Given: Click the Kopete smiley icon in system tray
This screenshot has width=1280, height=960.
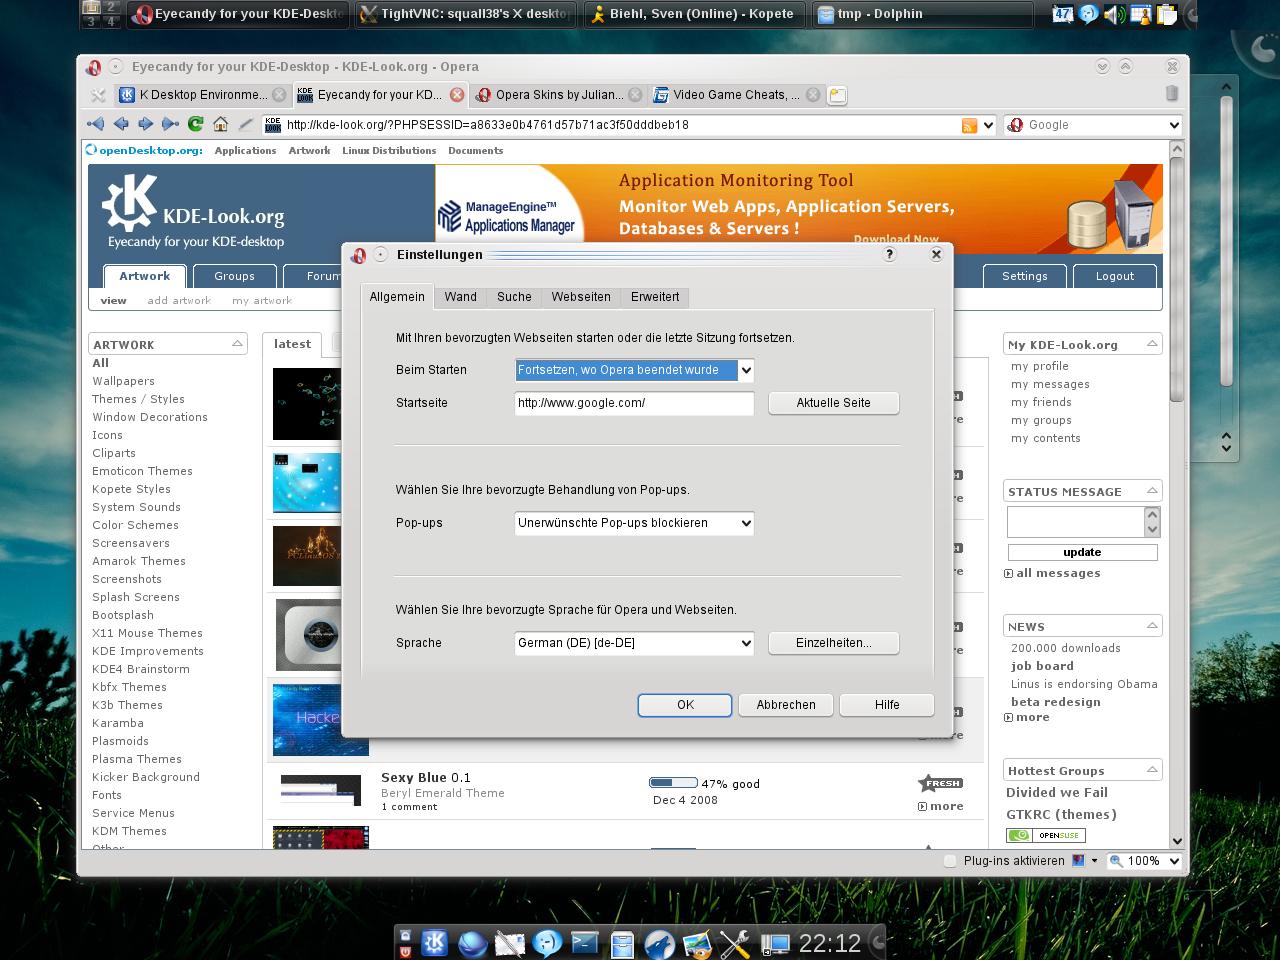Looking at the screenshot, I should pos(1089,14).
